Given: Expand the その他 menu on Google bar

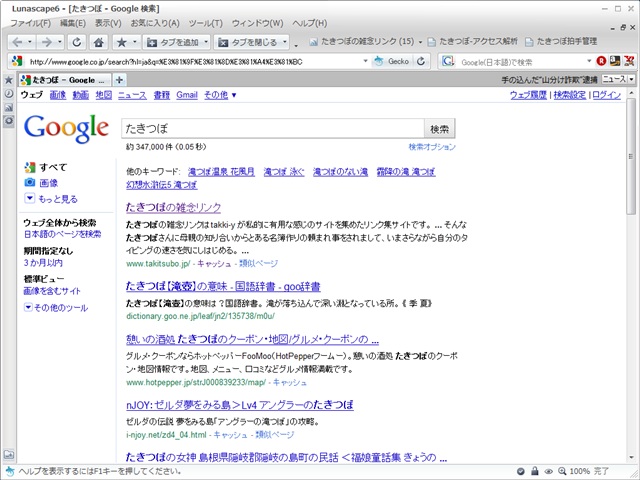Looking at the screenshot, I should tap(220, 95).
